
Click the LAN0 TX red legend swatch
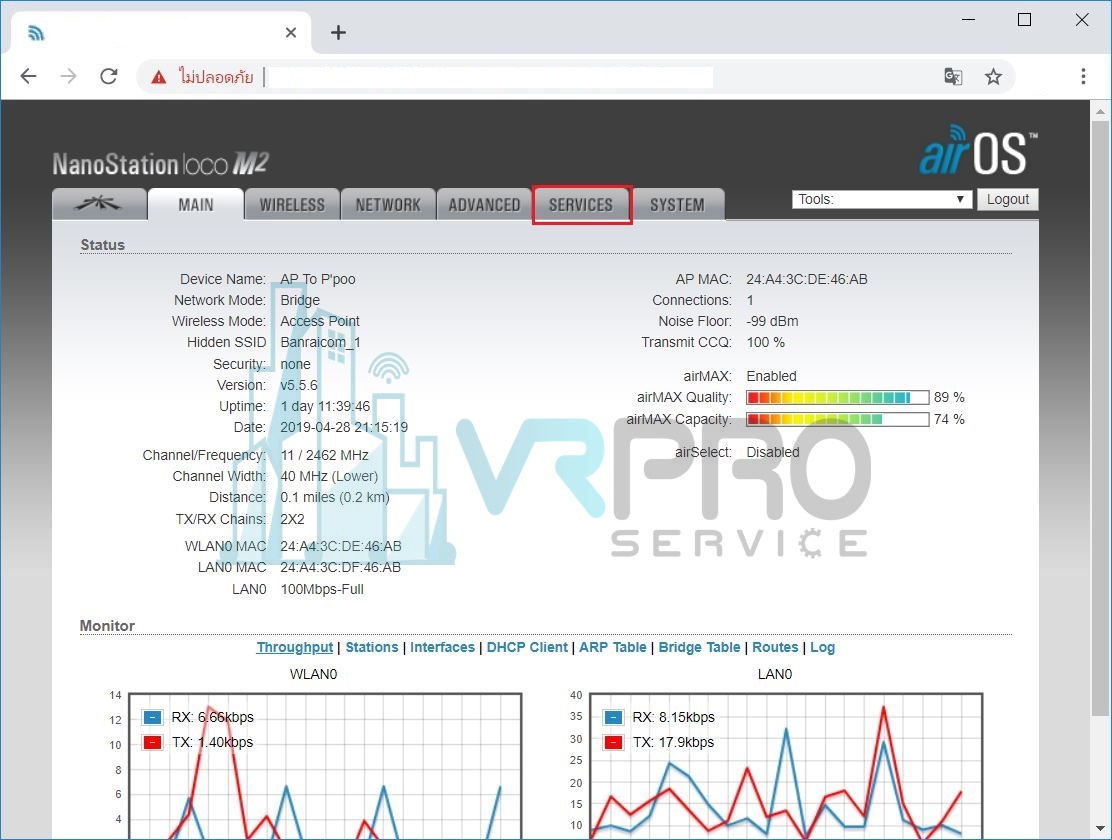click(x=613, y=742)
